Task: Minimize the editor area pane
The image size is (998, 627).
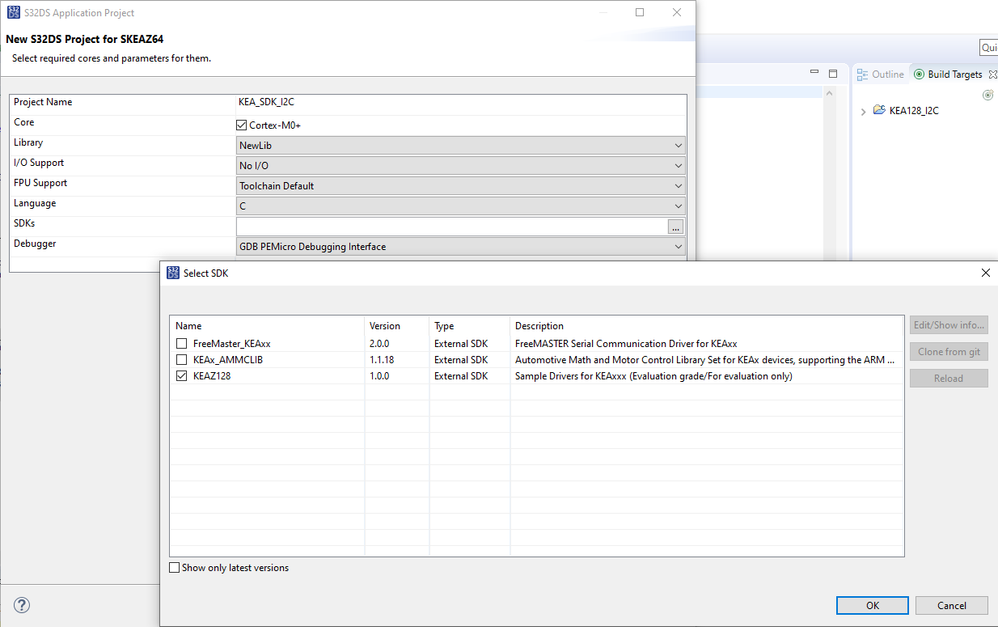Action: pos(814,73)
